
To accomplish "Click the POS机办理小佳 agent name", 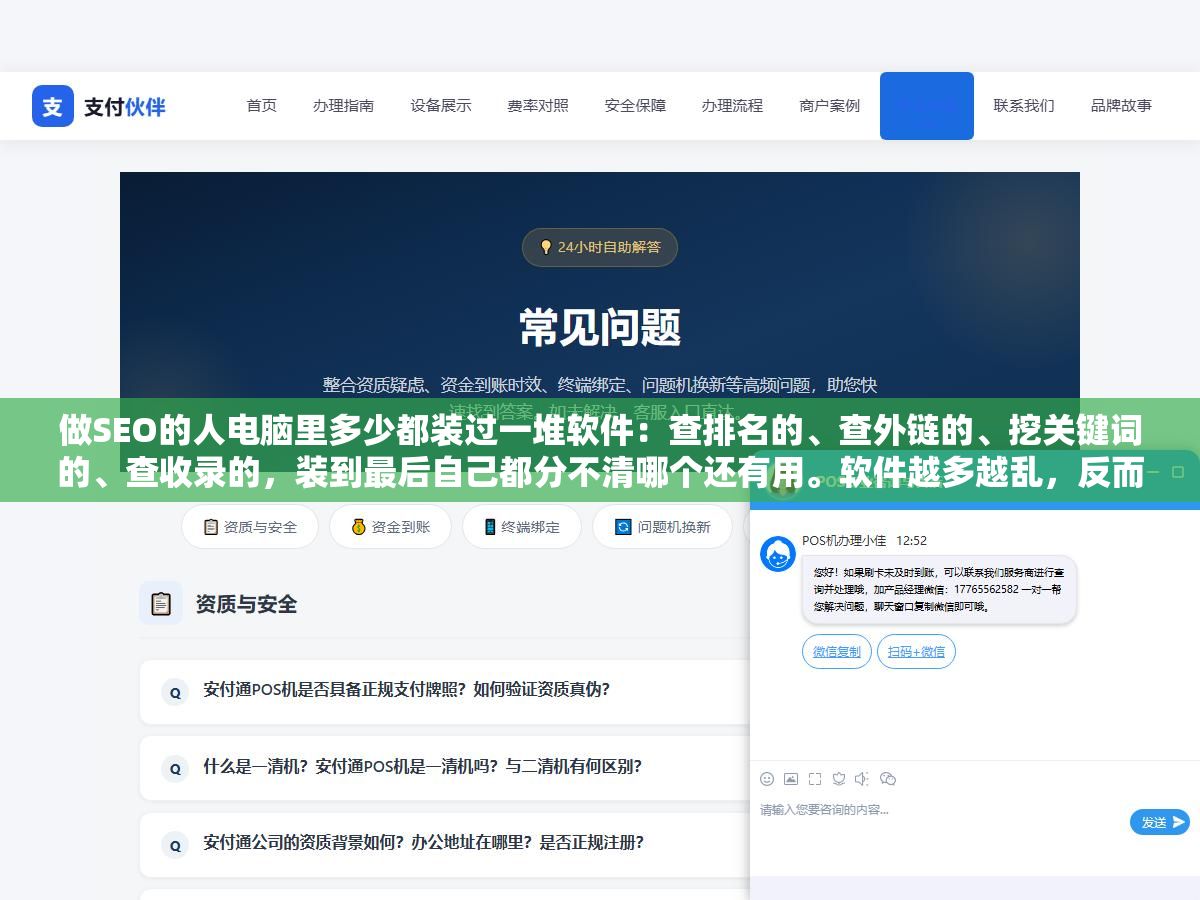I will 844,540.
